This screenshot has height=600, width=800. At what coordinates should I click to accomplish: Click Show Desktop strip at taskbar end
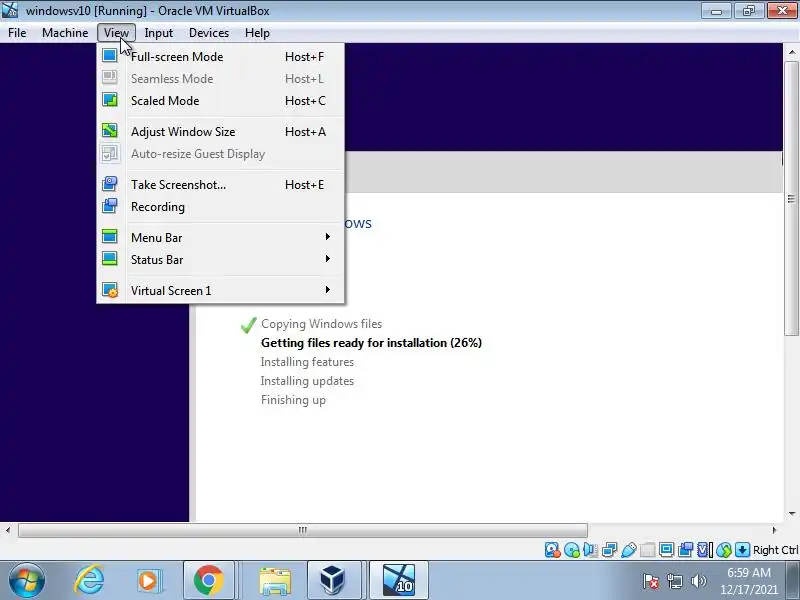tap(795, 581)
